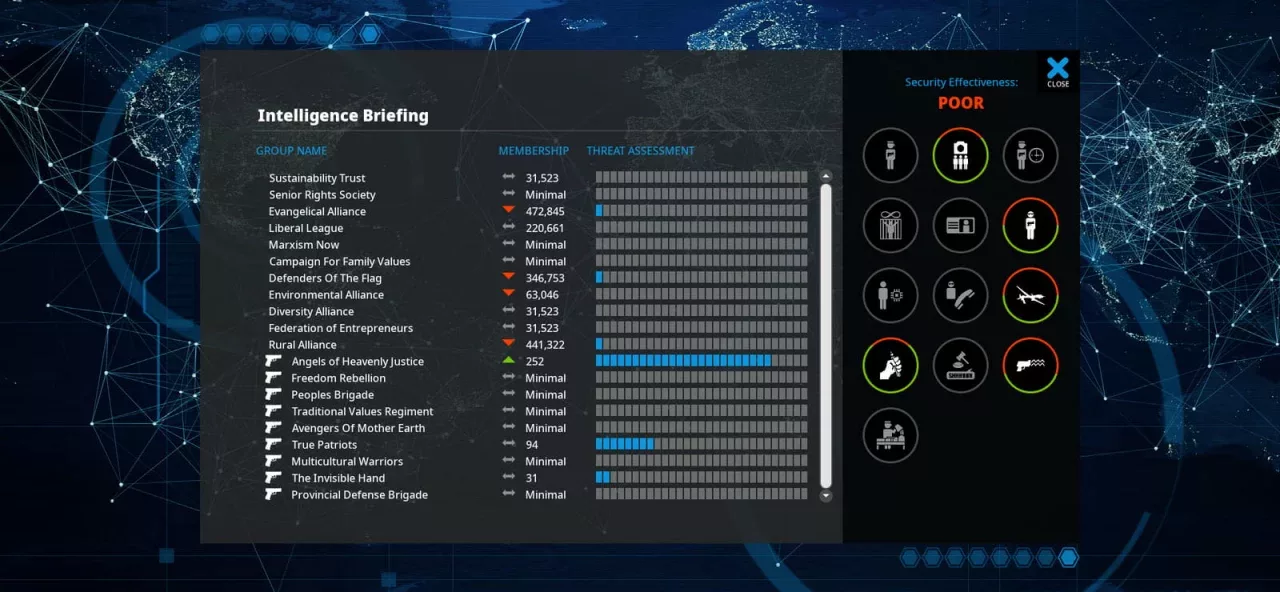1280x592 pixels.
Task: Click gun icon beside True Patriots
Action: click(274, 445)
